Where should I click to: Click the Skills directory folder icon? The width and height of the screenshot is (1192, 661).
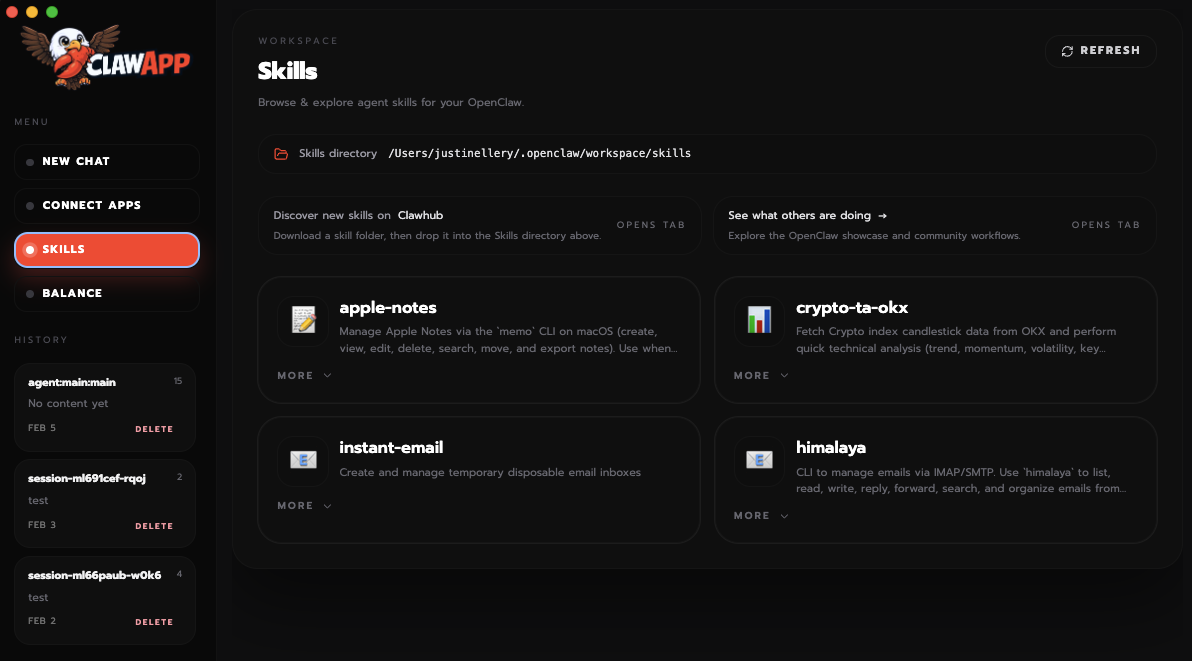pyautogui.click(x=281, y=153)
